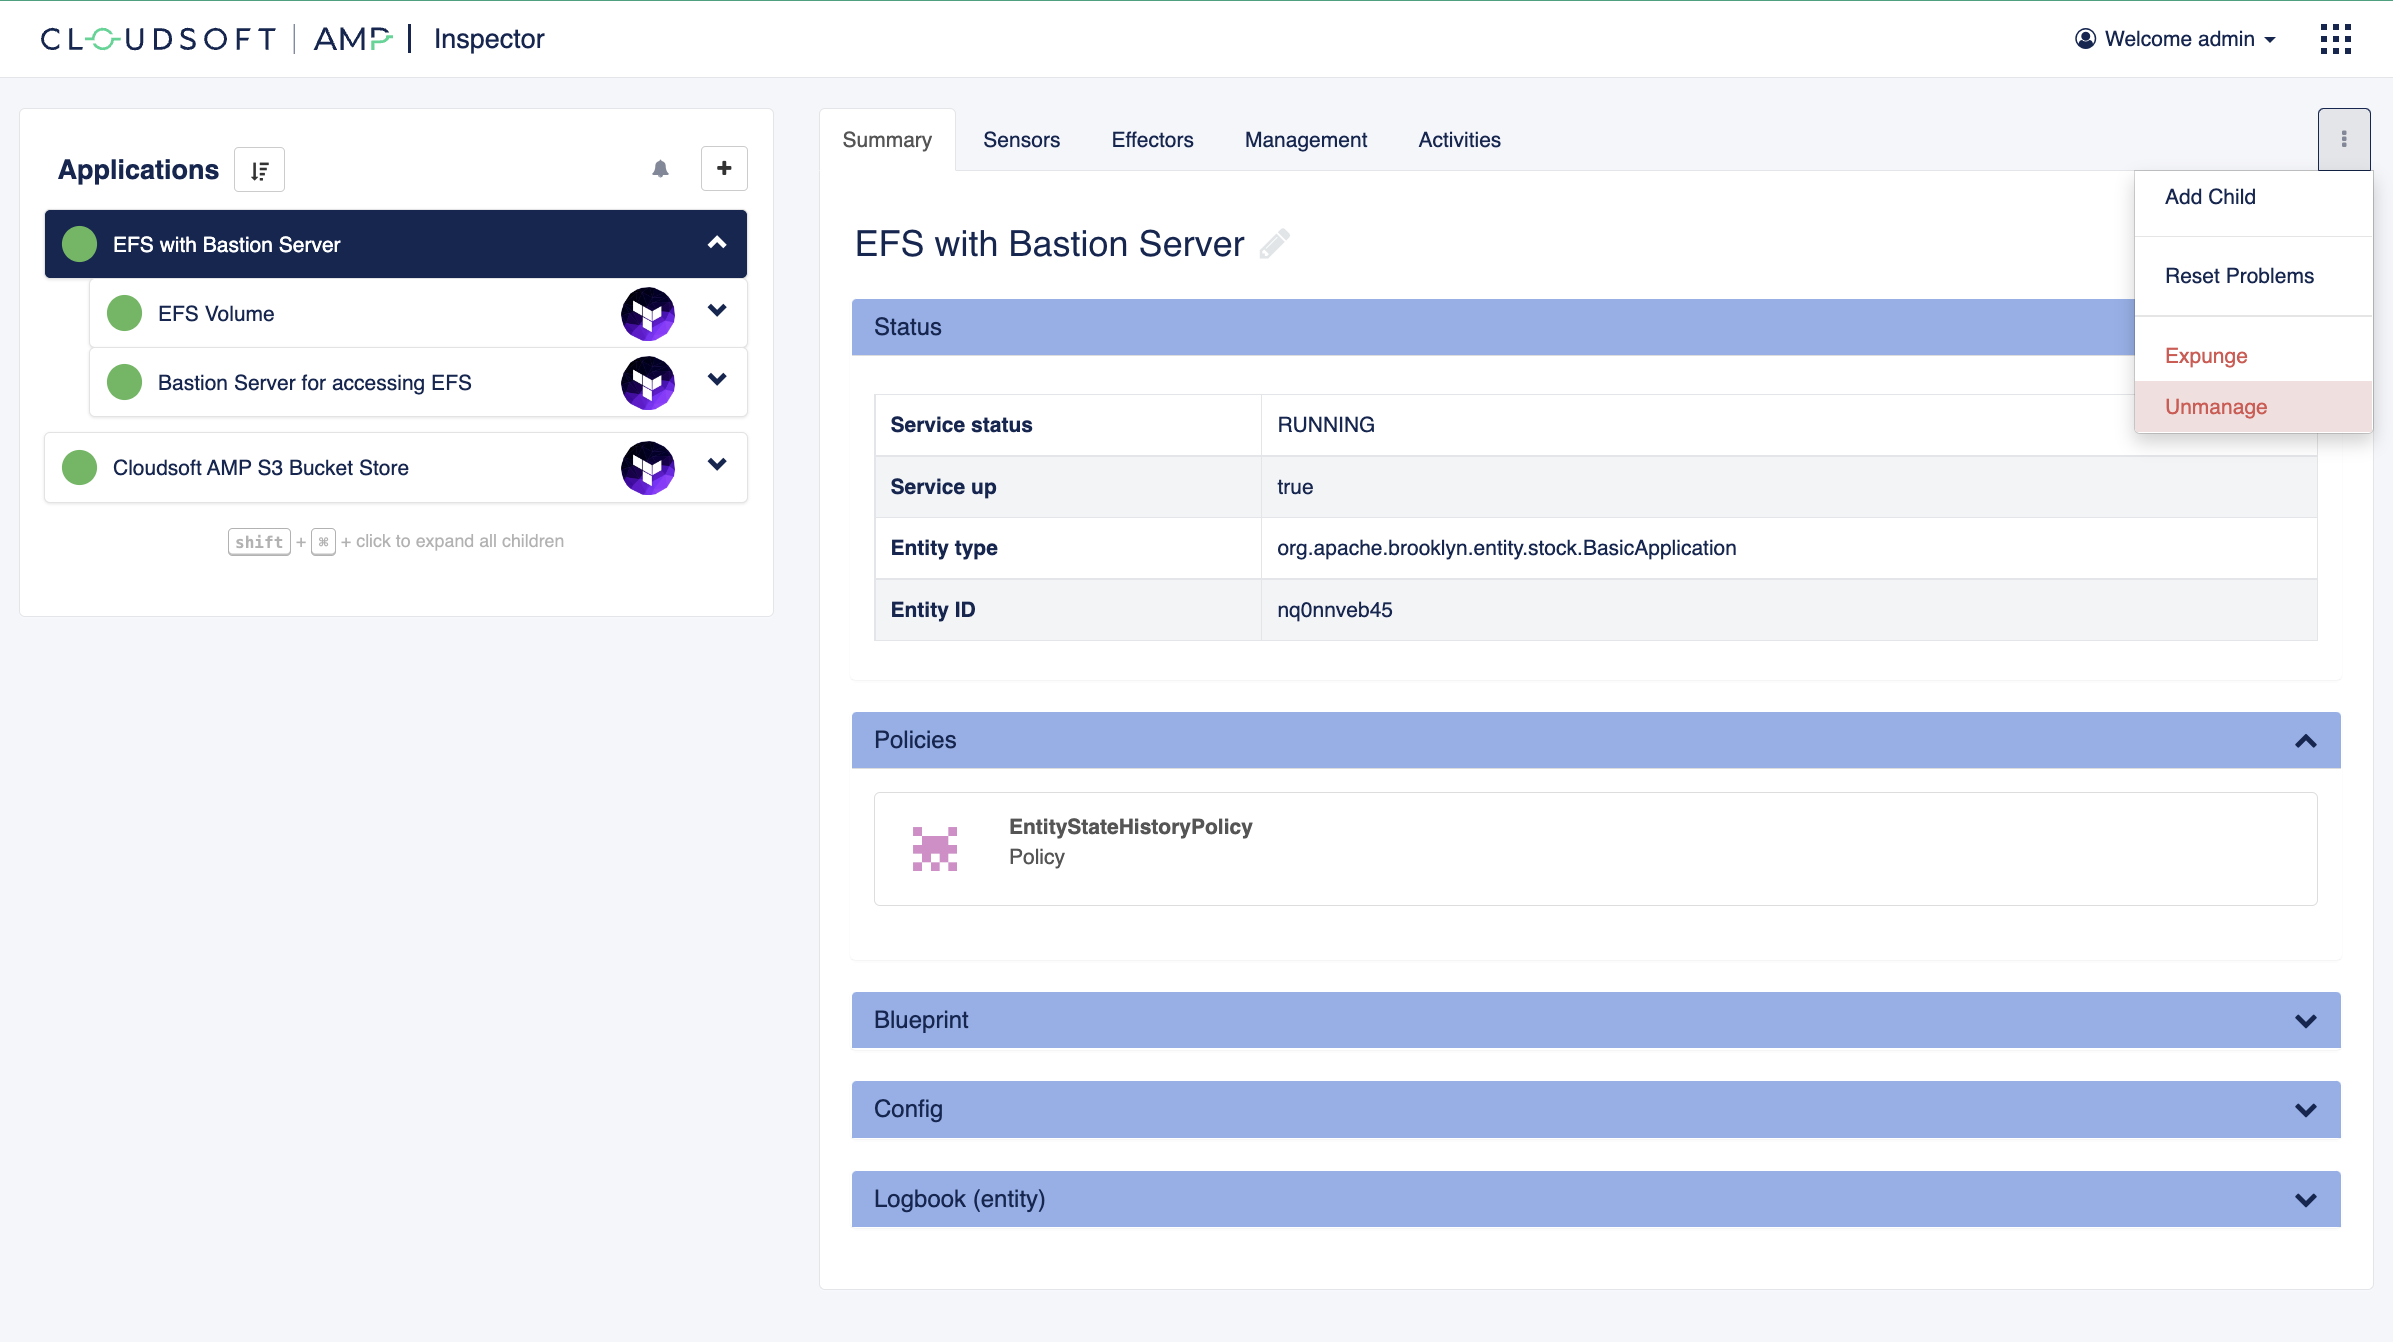Add a new application with plus button
Image resolution: width=2393 pixels, height=1342 pixels.
[x=724, y=169]
